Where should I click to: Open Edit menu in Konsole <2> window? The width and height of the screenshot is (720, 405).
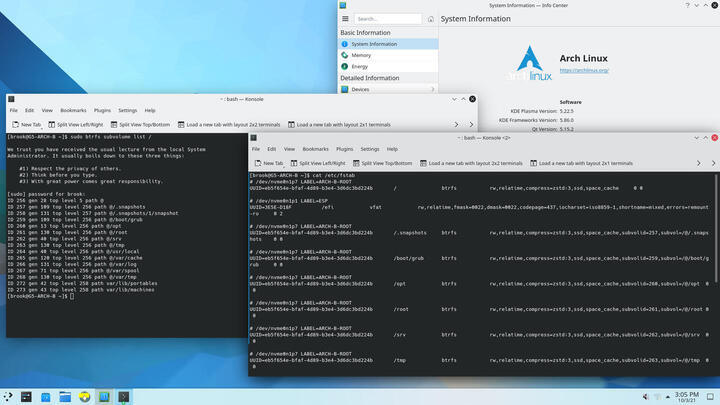pos(271,149)
